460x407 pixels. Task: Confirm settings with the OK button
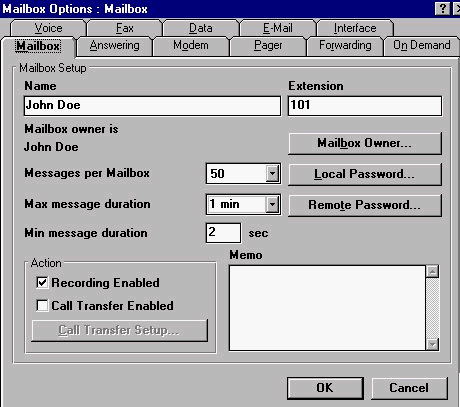[x=325, y=388]
